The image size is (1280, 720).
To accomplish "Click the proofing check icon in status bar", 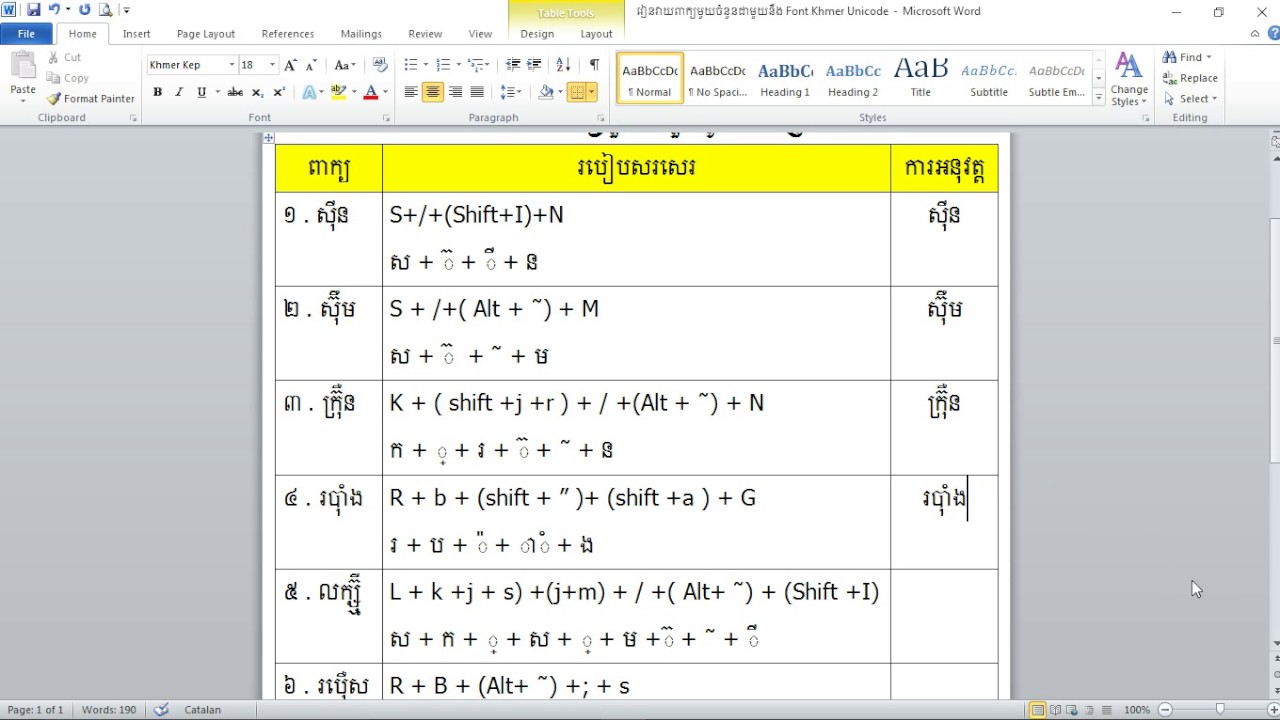I will (x=161, y=710).
